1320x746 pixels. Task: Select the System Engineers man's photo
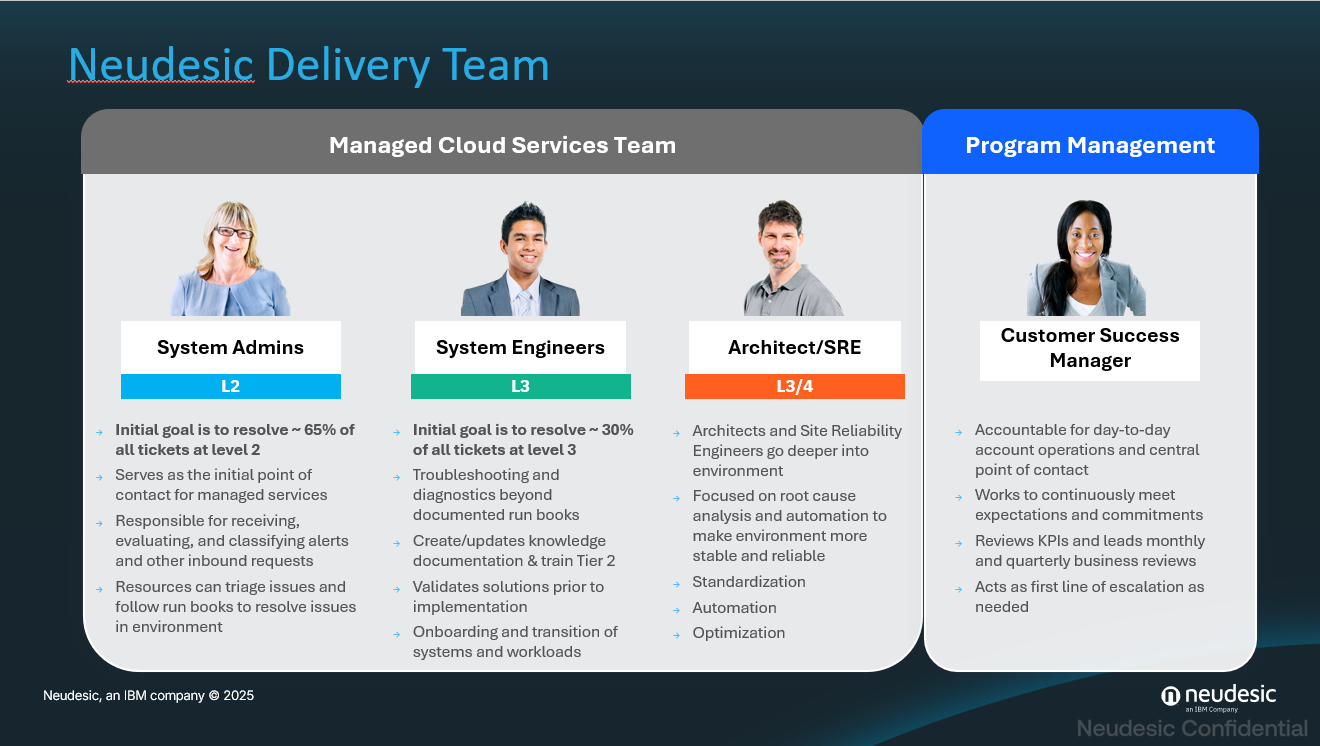(520, 259)
